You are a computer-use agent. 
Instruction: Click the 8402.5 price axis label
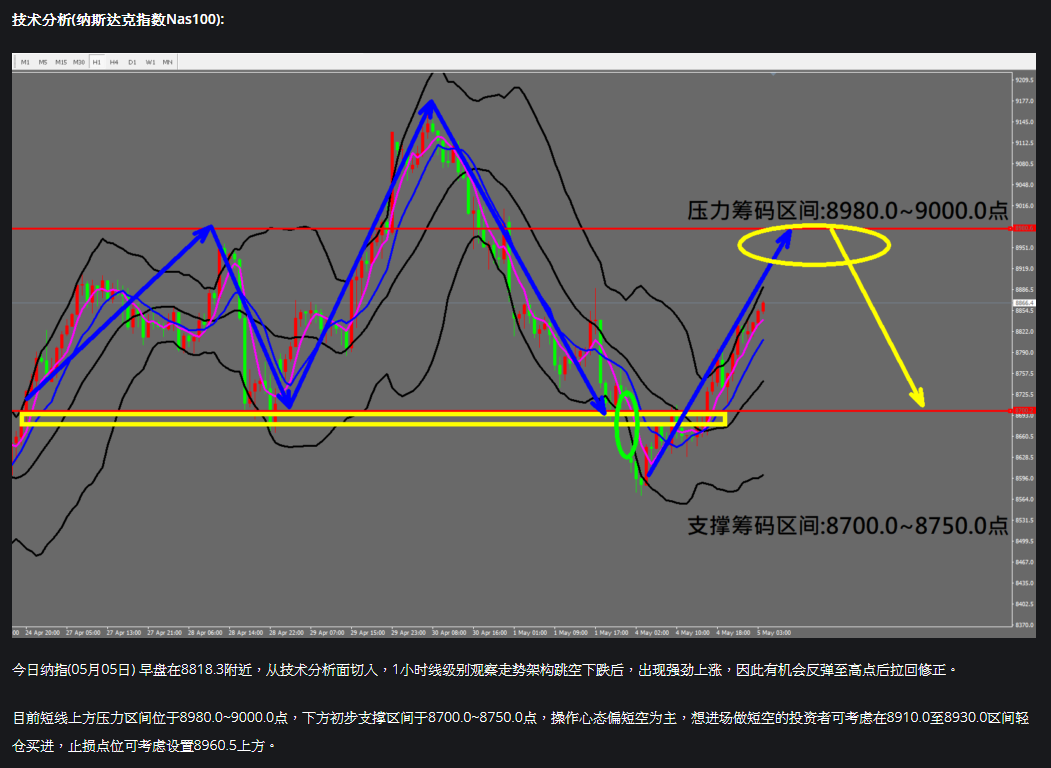pyautogui.click(x=1024, y=604)
